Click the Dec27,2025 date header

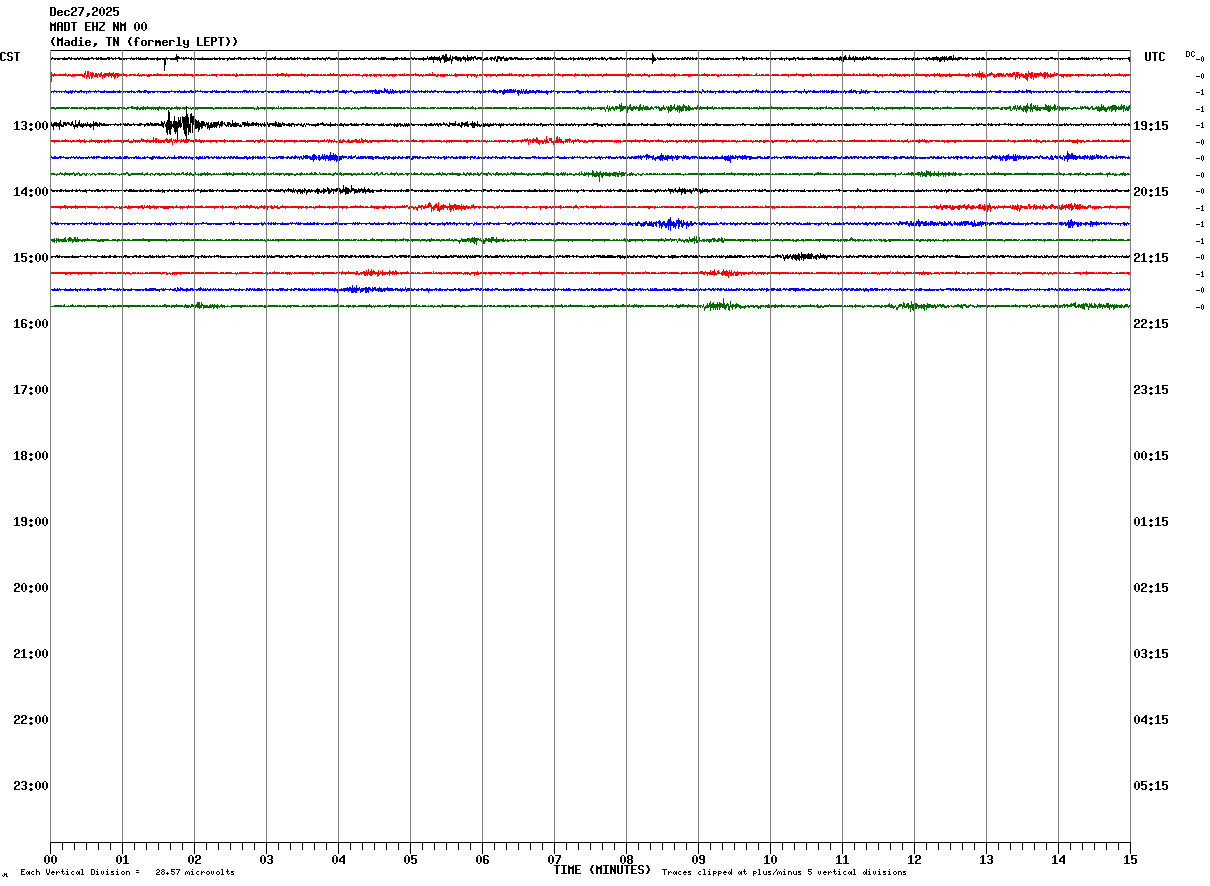84,12
